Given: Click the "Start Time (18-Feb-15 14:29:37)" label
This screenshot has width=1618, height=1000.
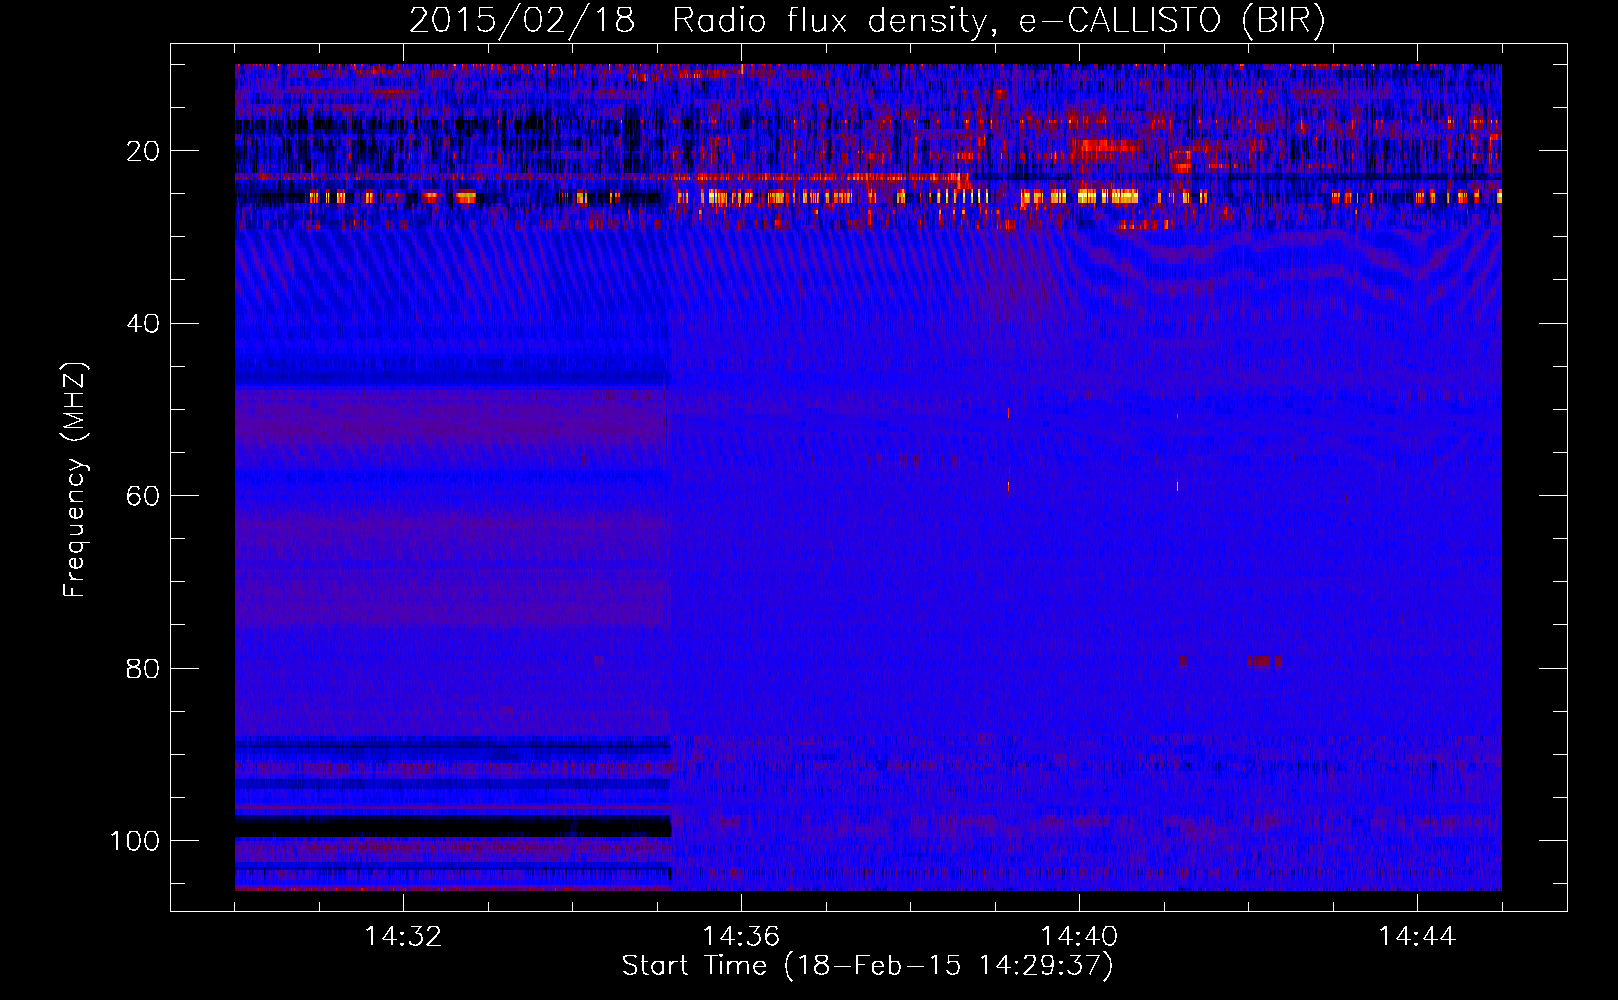Looking at the screenshot, I should (867, 966).
